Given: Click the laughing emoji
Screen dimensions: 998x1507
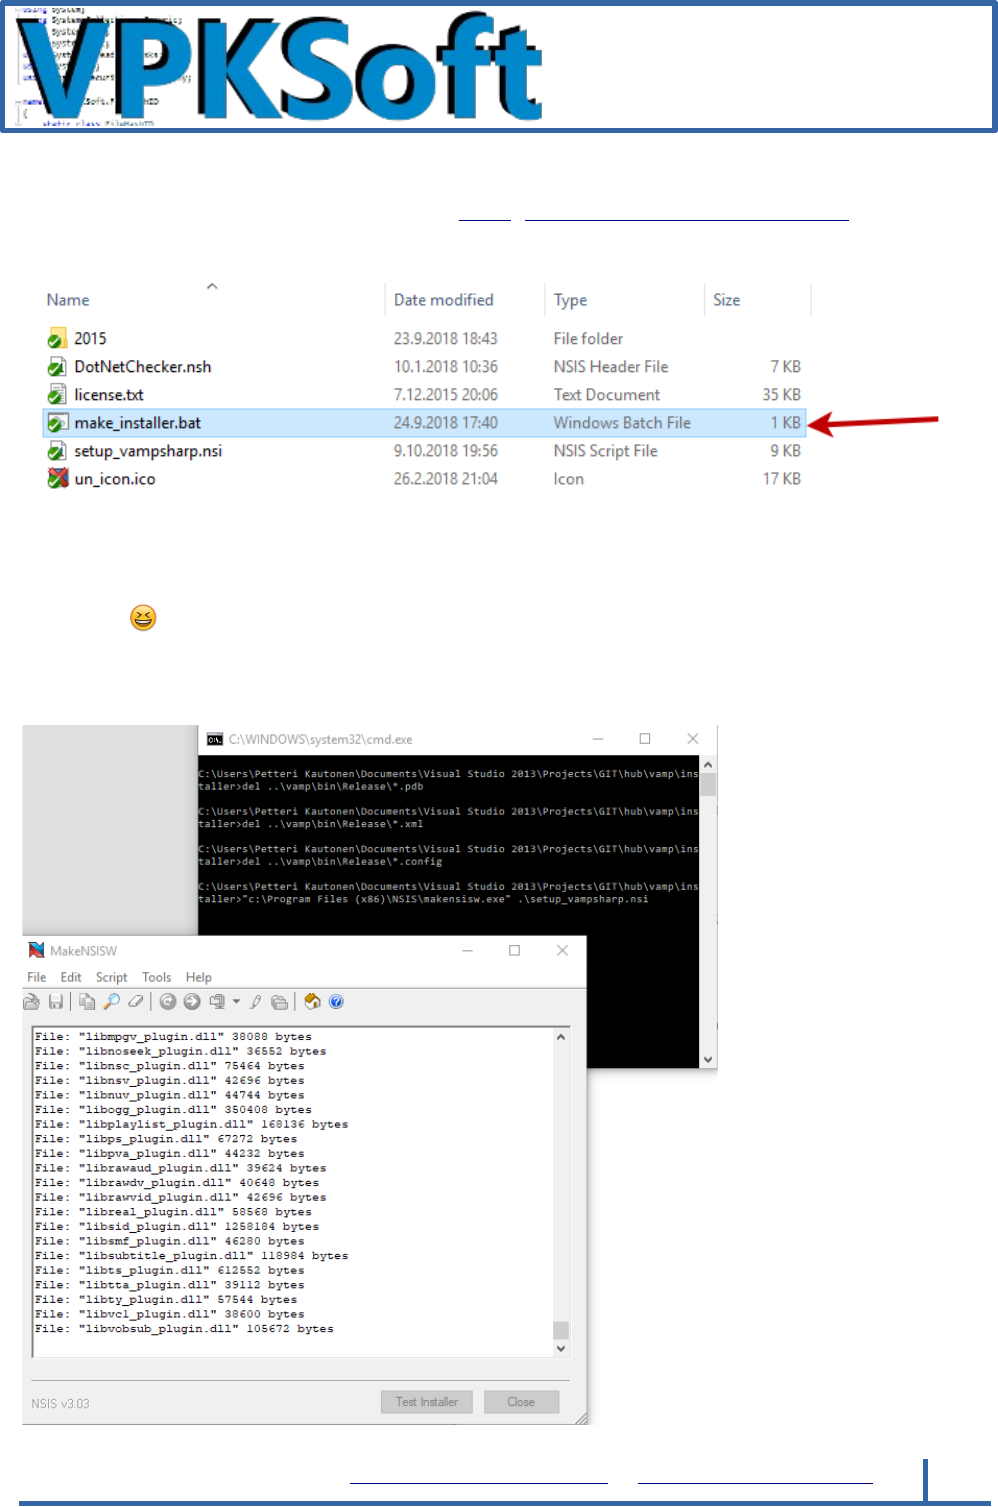Looking at the screenshot, I should pos(143,618).
